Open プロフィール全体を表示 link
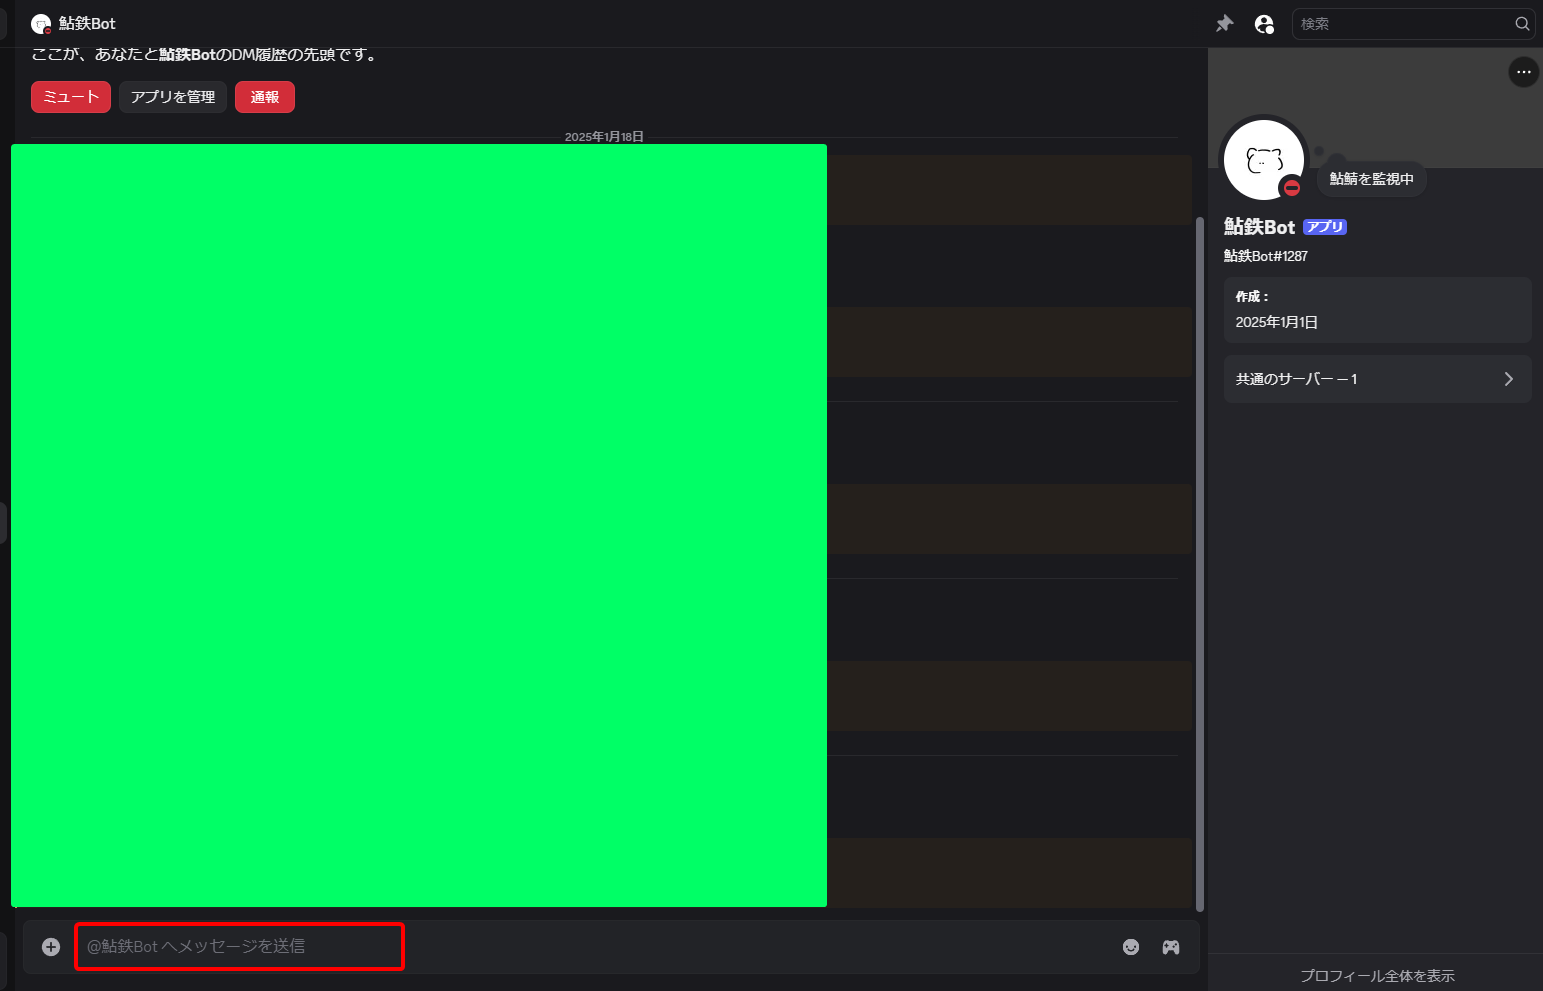The width and height of the screenshot is (1543, 991). pos(1378,976)
